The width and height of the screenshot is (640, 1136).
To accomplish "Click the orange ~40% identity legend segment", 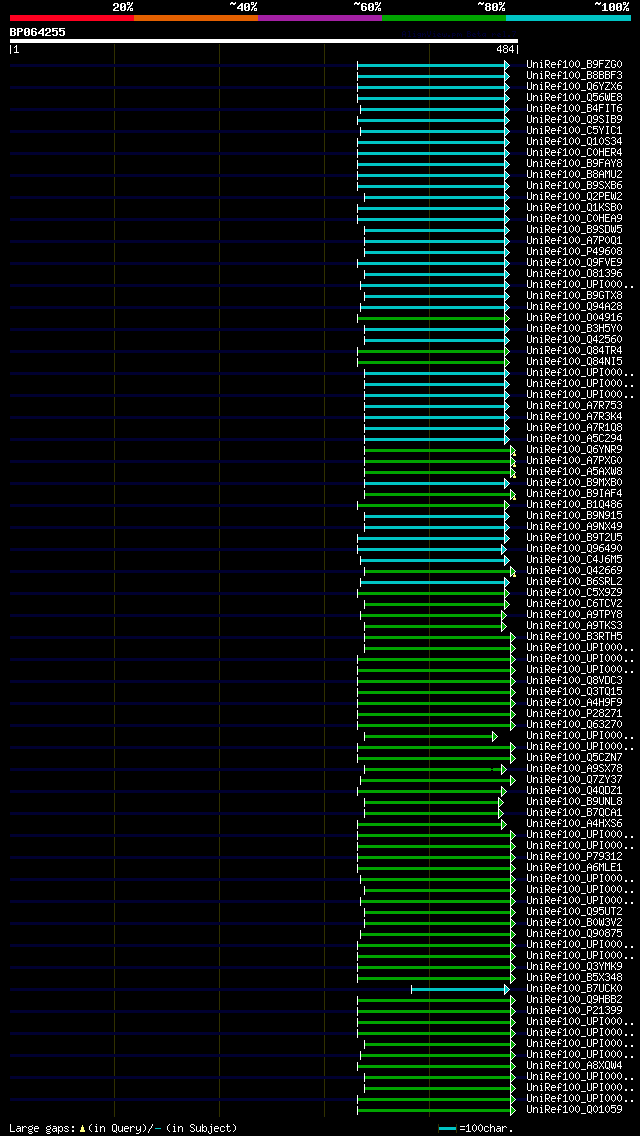I will 196,17.
